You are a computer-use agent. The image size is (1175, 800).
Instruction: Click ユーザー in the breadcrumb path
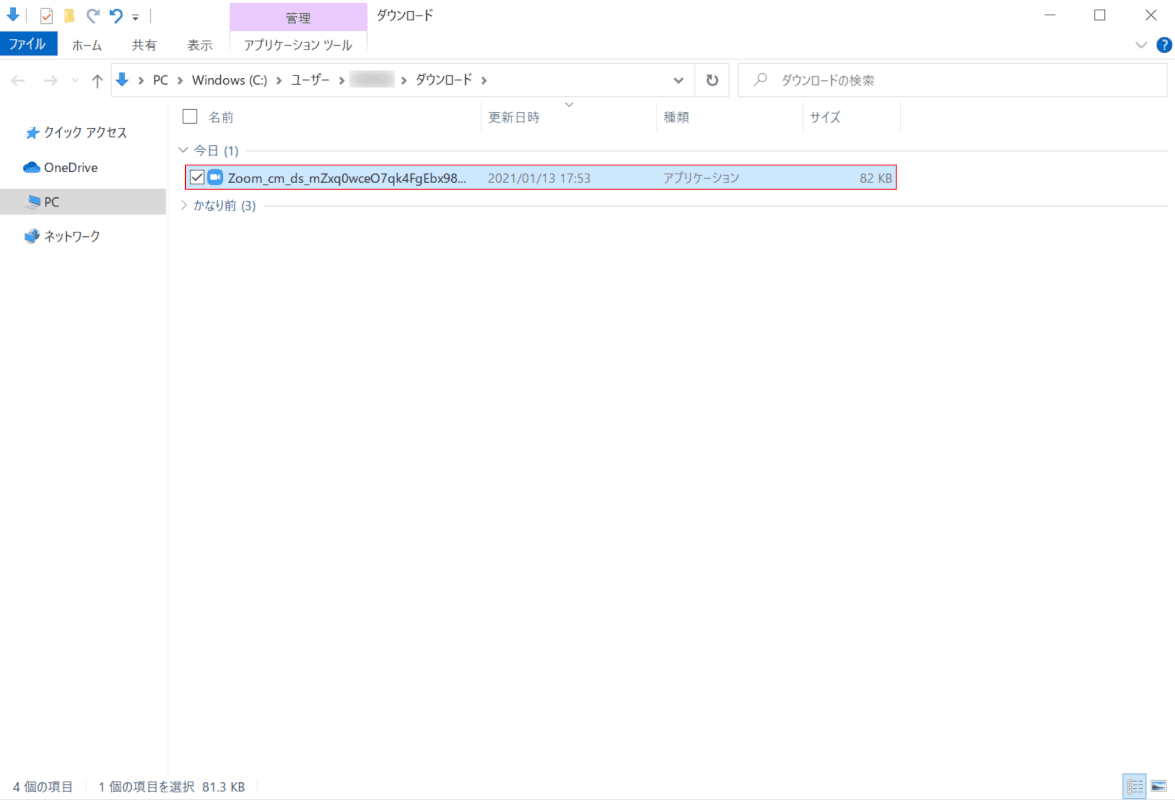pyautogui.click(x=310, y=80)
